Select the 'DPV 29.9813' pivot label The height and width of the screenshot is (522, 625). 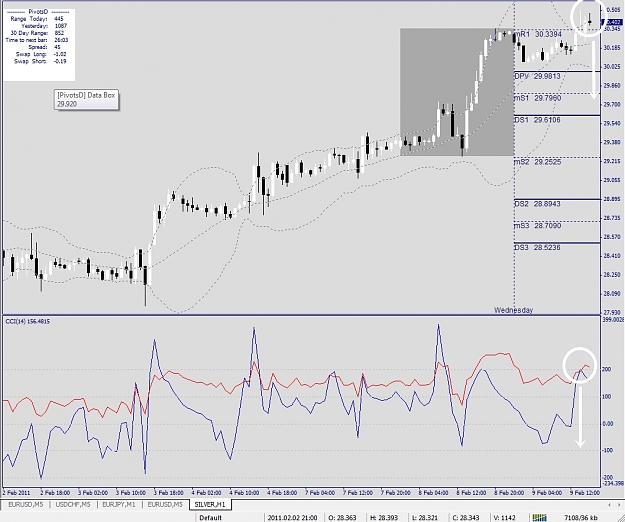pos(537,76)
